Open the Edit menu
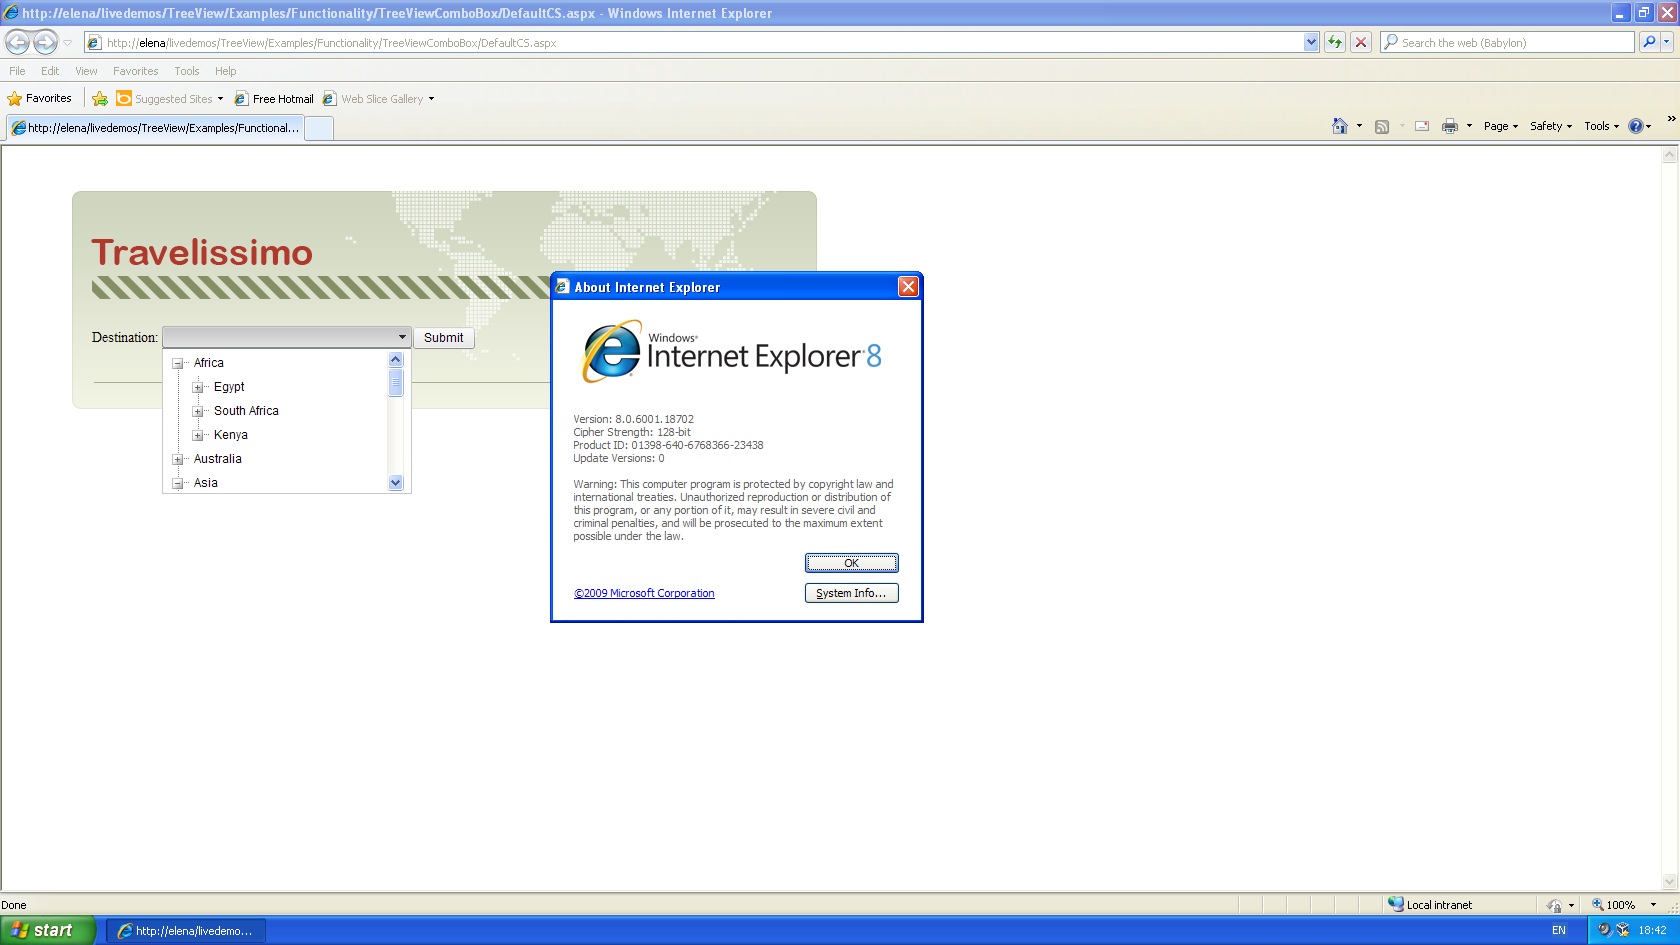 pyautogui.click(x=50, y=71)
